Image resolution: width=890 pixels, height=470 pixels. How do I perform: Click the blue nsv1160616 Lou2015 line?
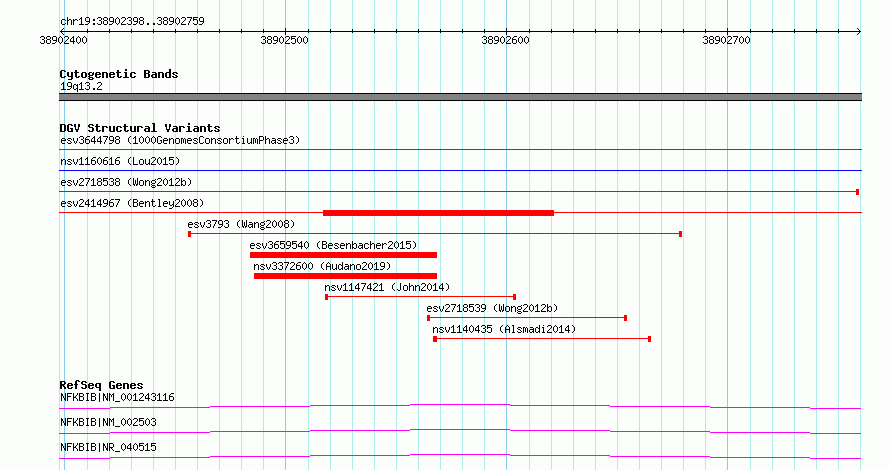(460, 170)
